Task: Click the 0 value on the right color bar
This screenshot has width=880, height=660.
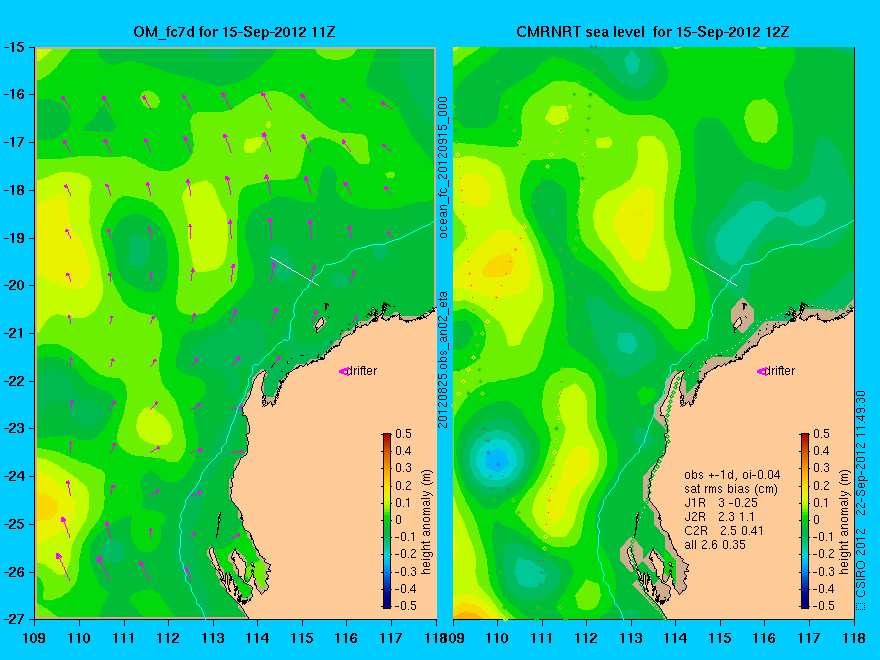Action: 817,520
